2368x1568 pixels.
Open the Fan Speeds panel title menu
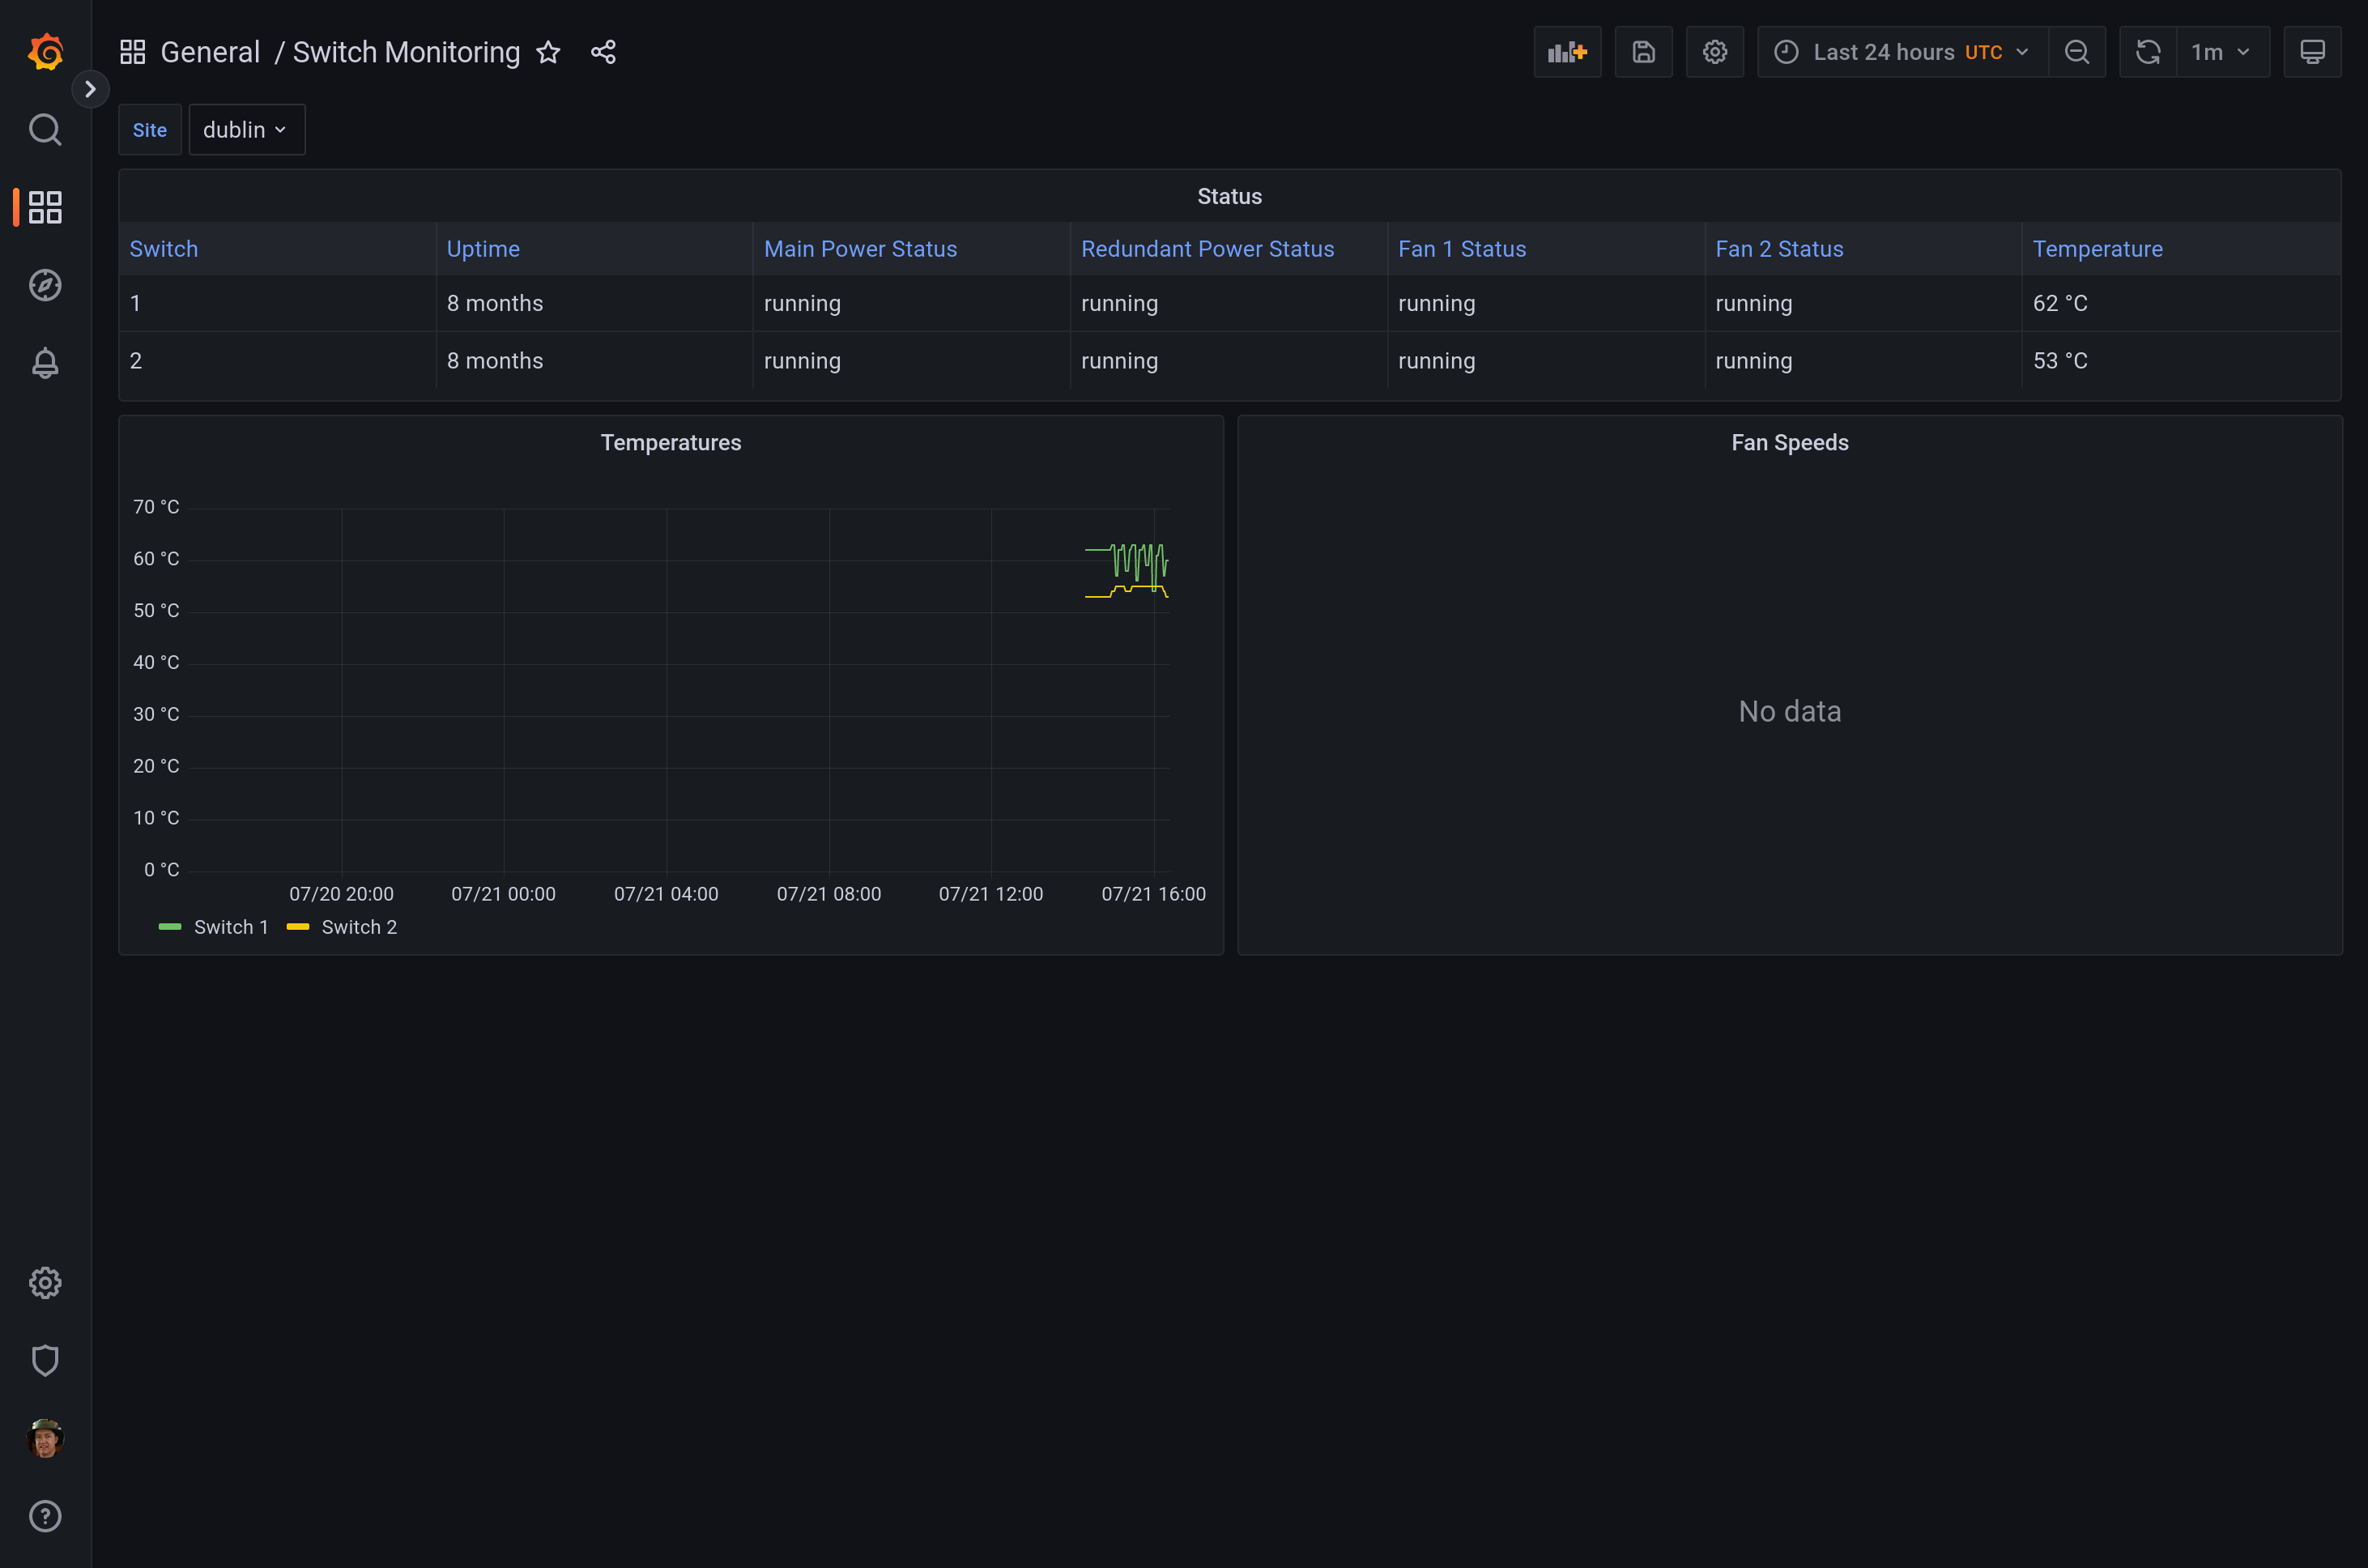pos(1789,443)
